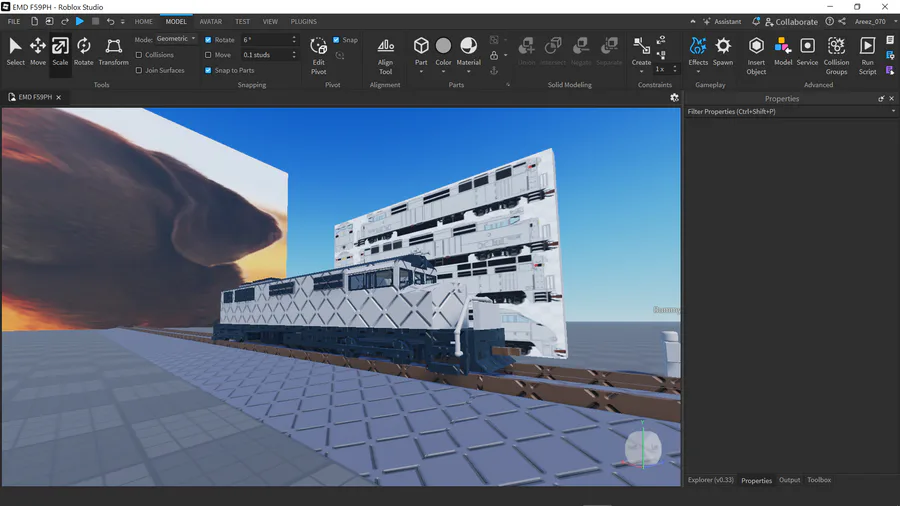900x506 pixels.
Task: Uncheck the Rotate snapping checkbox
Action: [x=208, y=40]
